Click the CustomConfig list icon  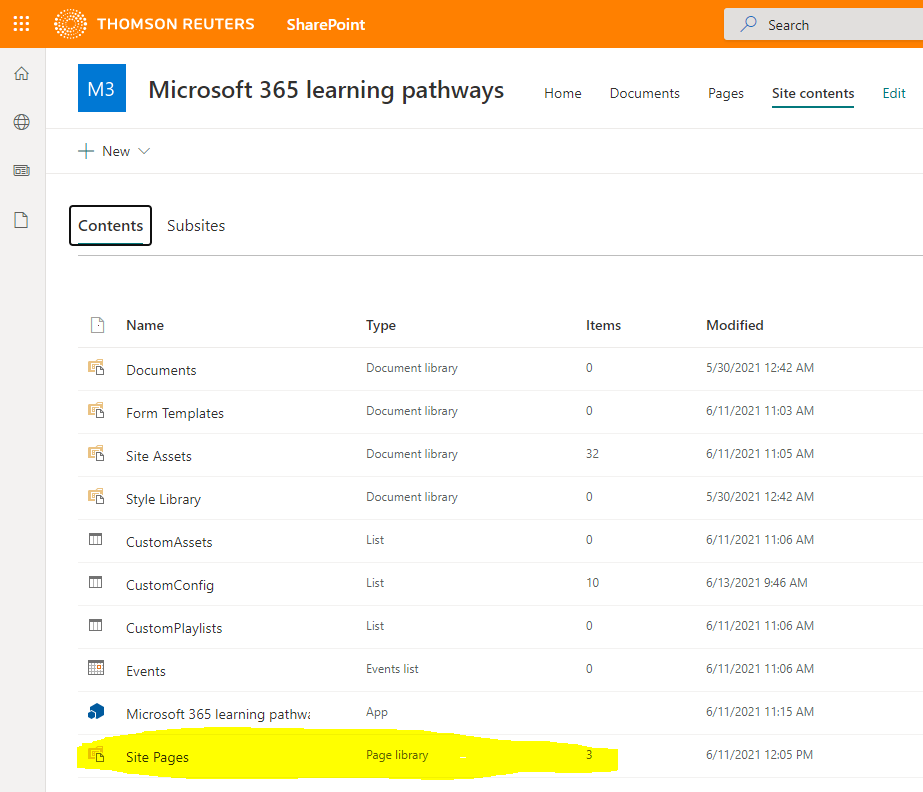97,584
